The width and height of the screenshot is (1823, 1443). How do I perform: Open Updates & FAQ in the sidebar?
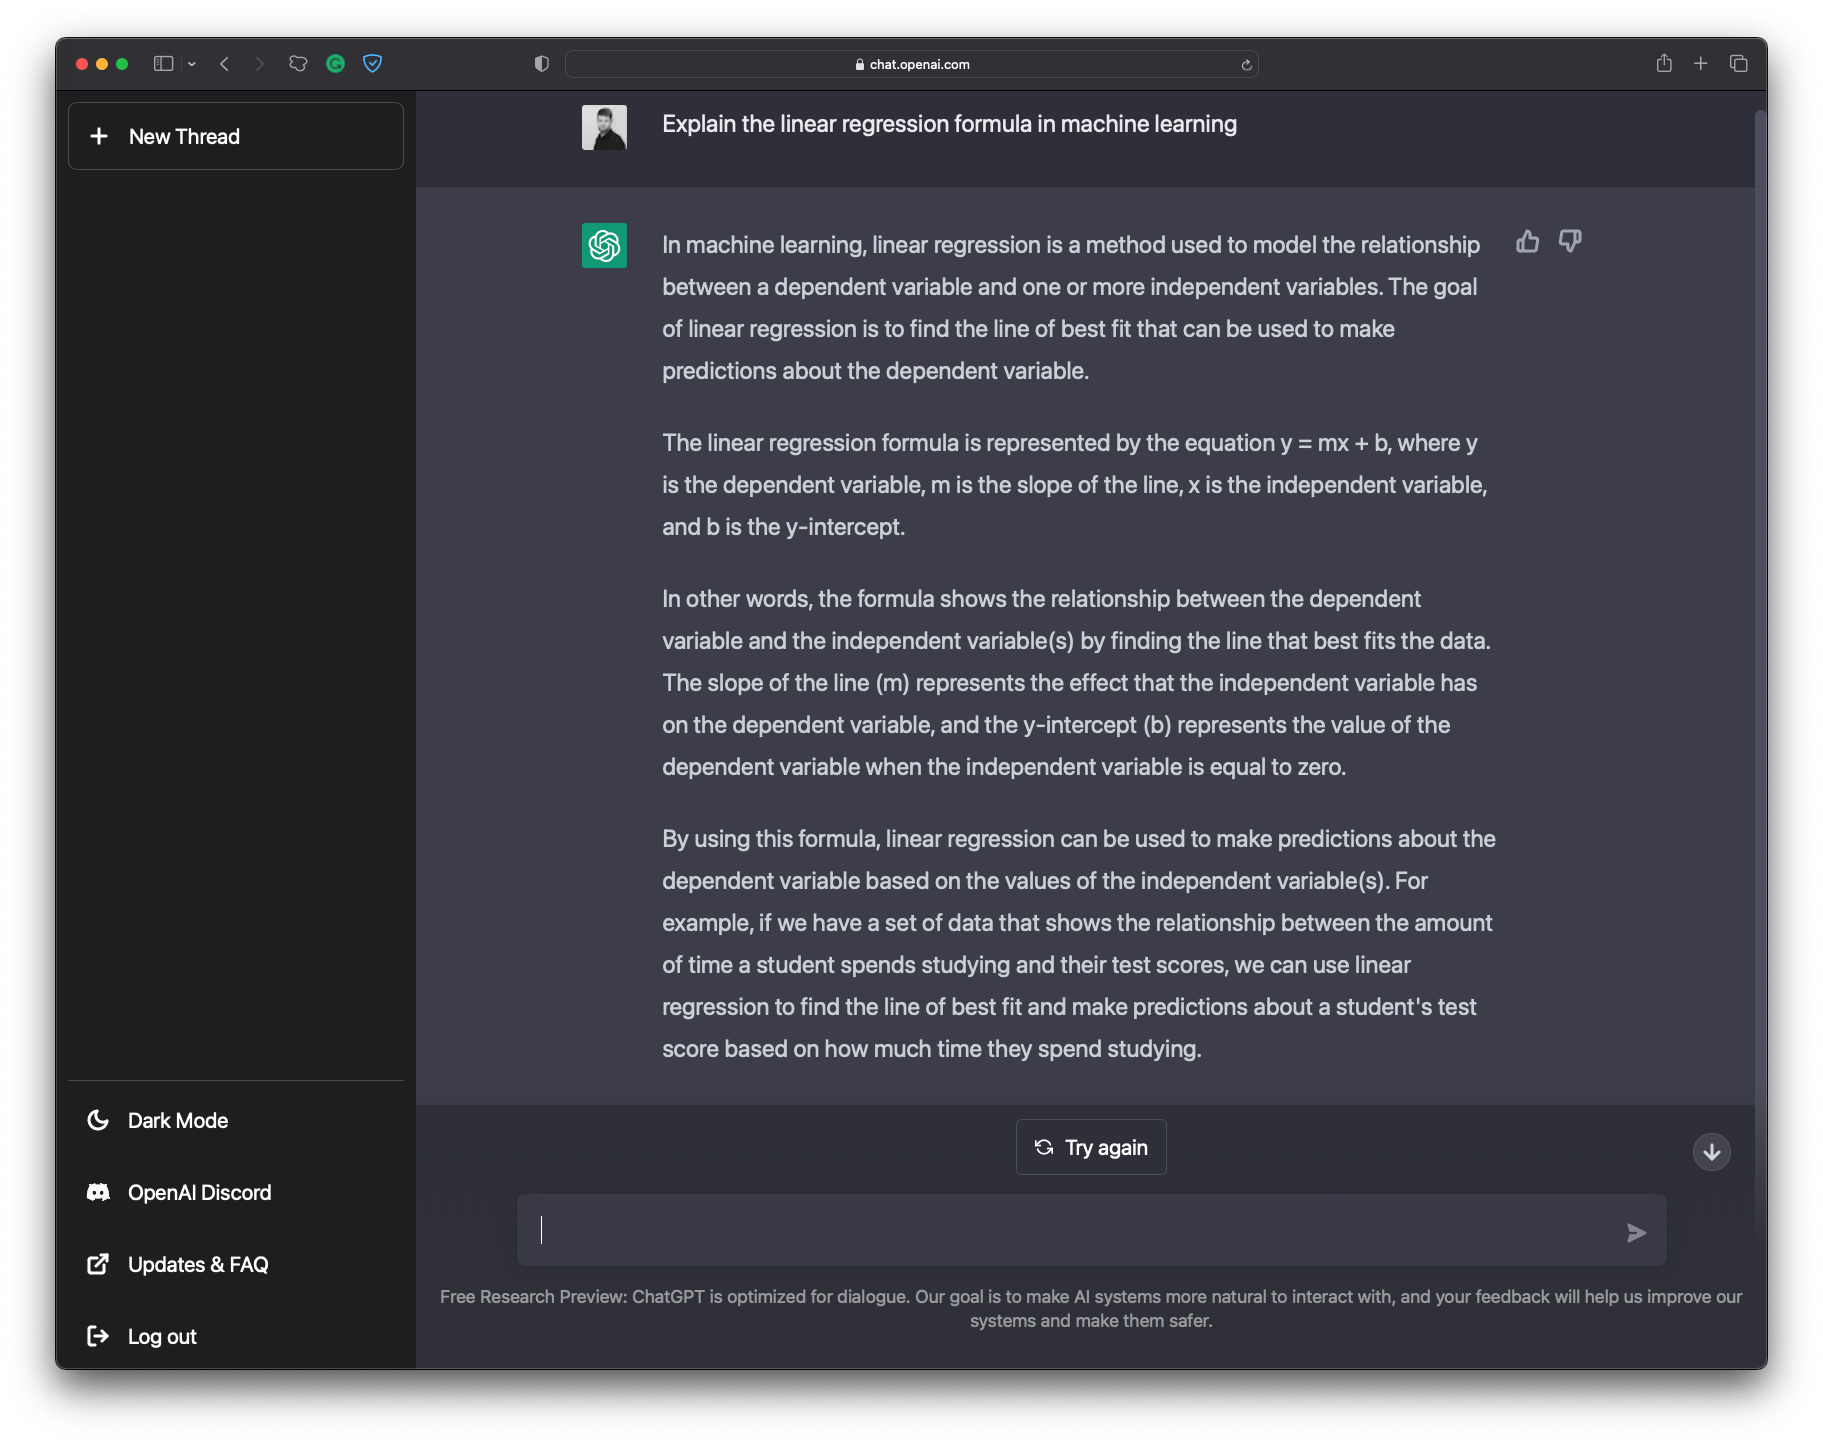tap(198, 1265)
